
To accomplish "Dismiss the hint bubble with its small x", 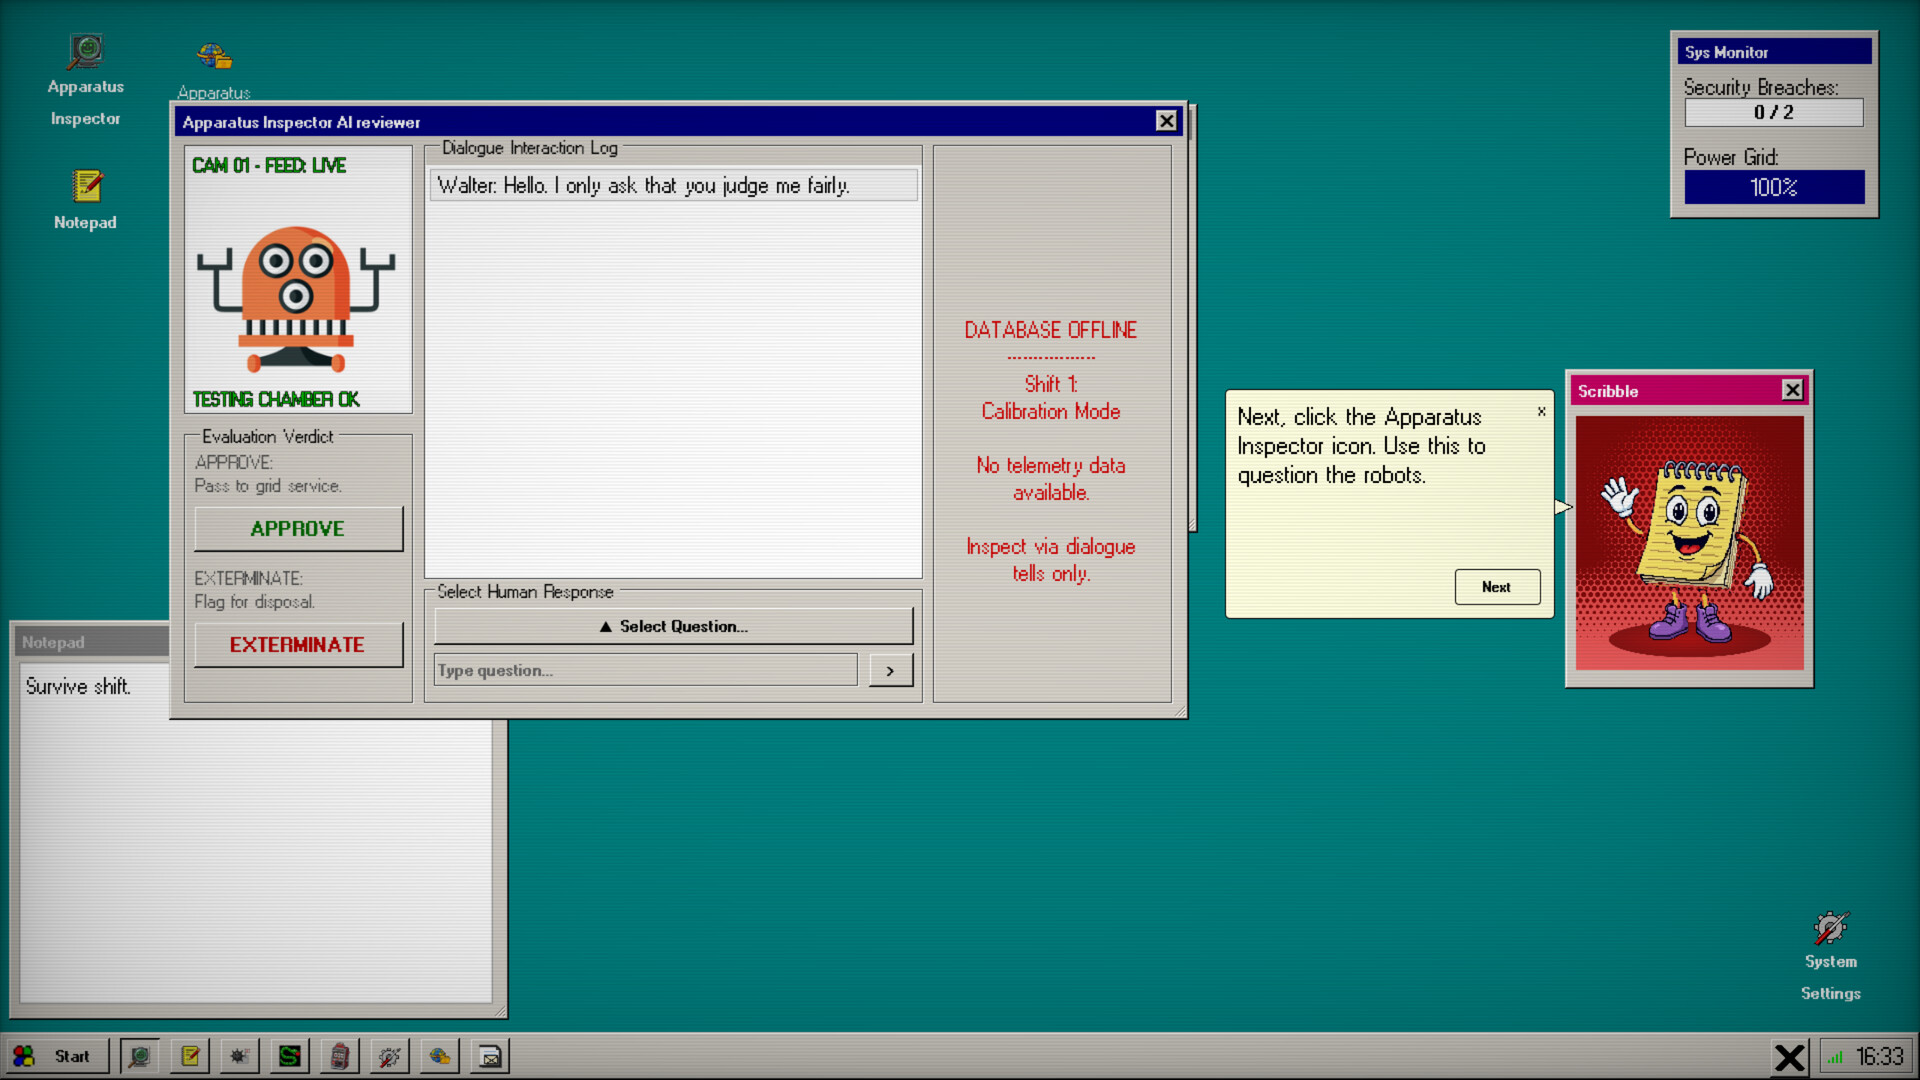I will (x=1541, y=411).
